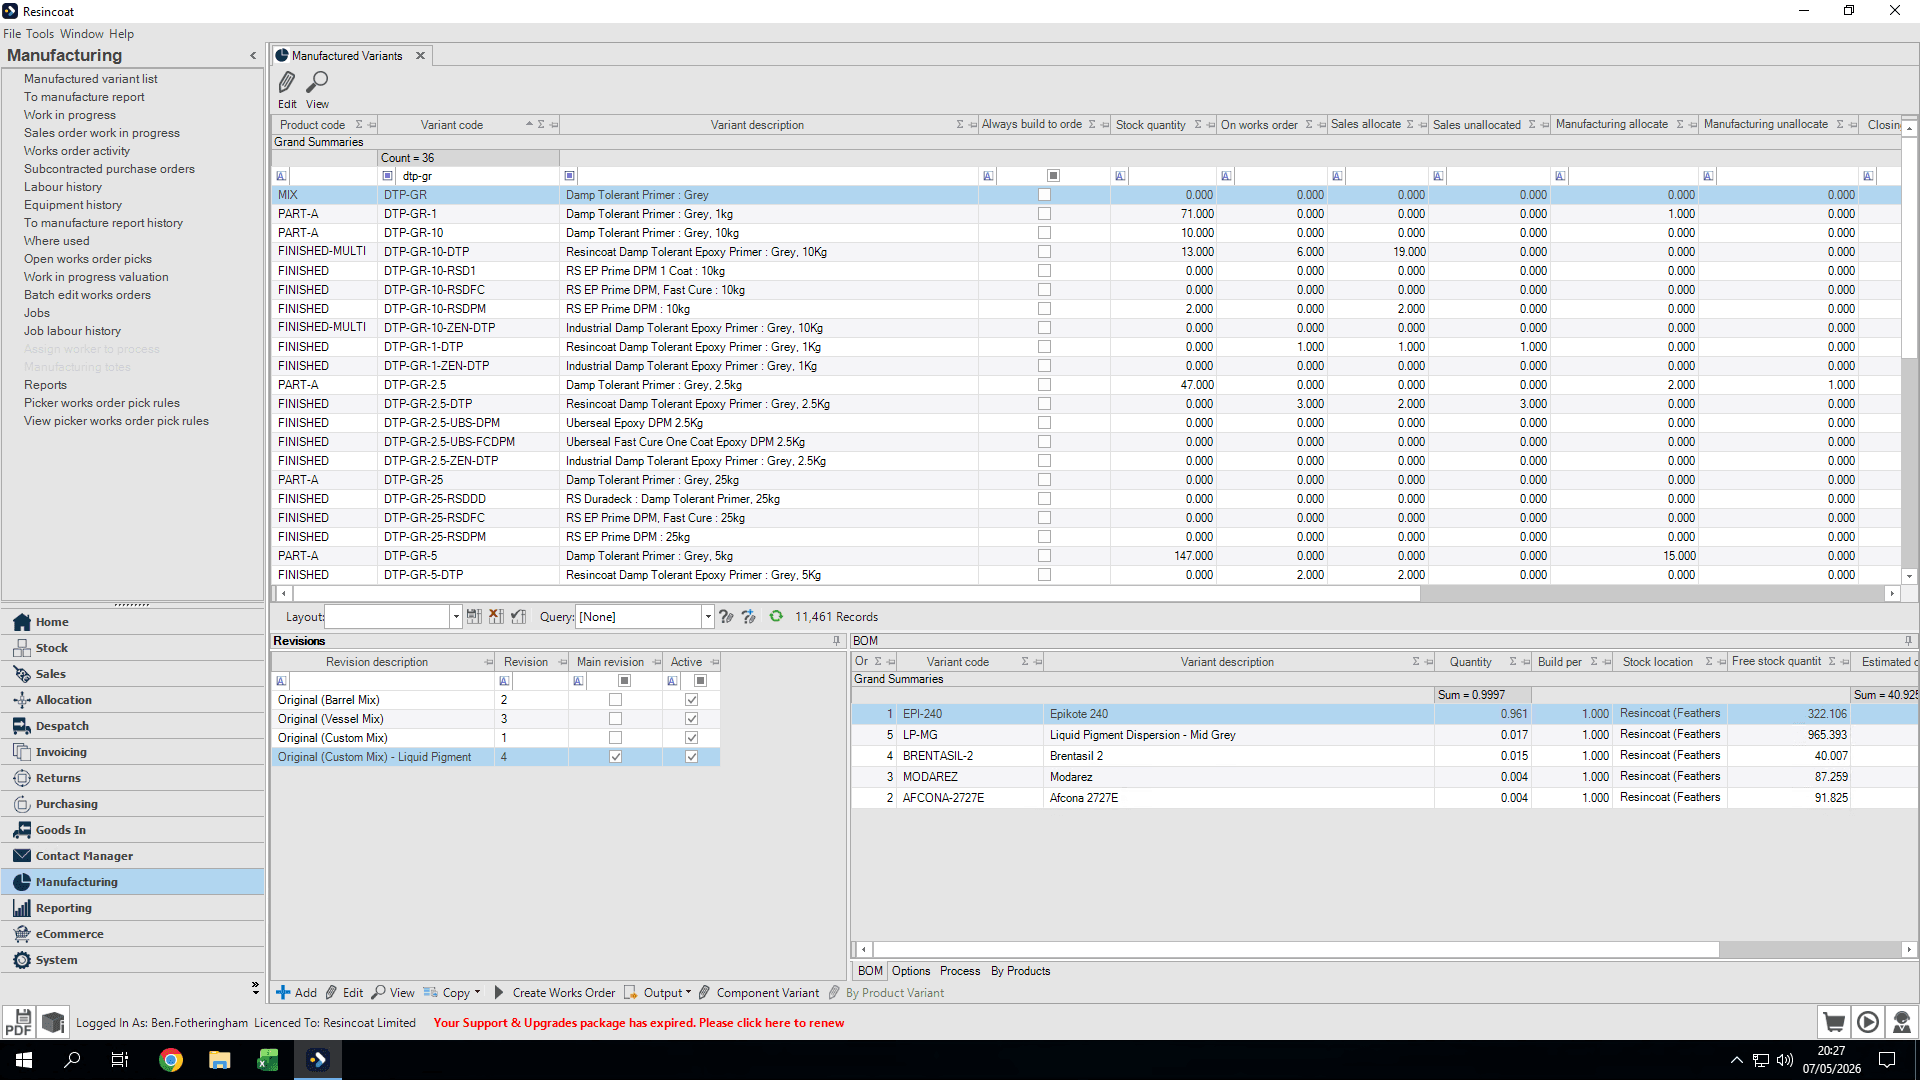The height and width of the screenshot is (1080, 1920).
Task: Open Home module in navigation
Action: pos(132,622)
